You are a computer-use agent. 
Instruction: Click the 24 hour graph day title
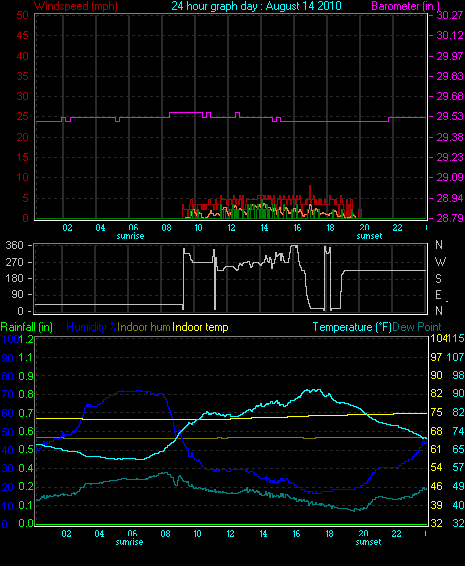click(x=256, y=6)
